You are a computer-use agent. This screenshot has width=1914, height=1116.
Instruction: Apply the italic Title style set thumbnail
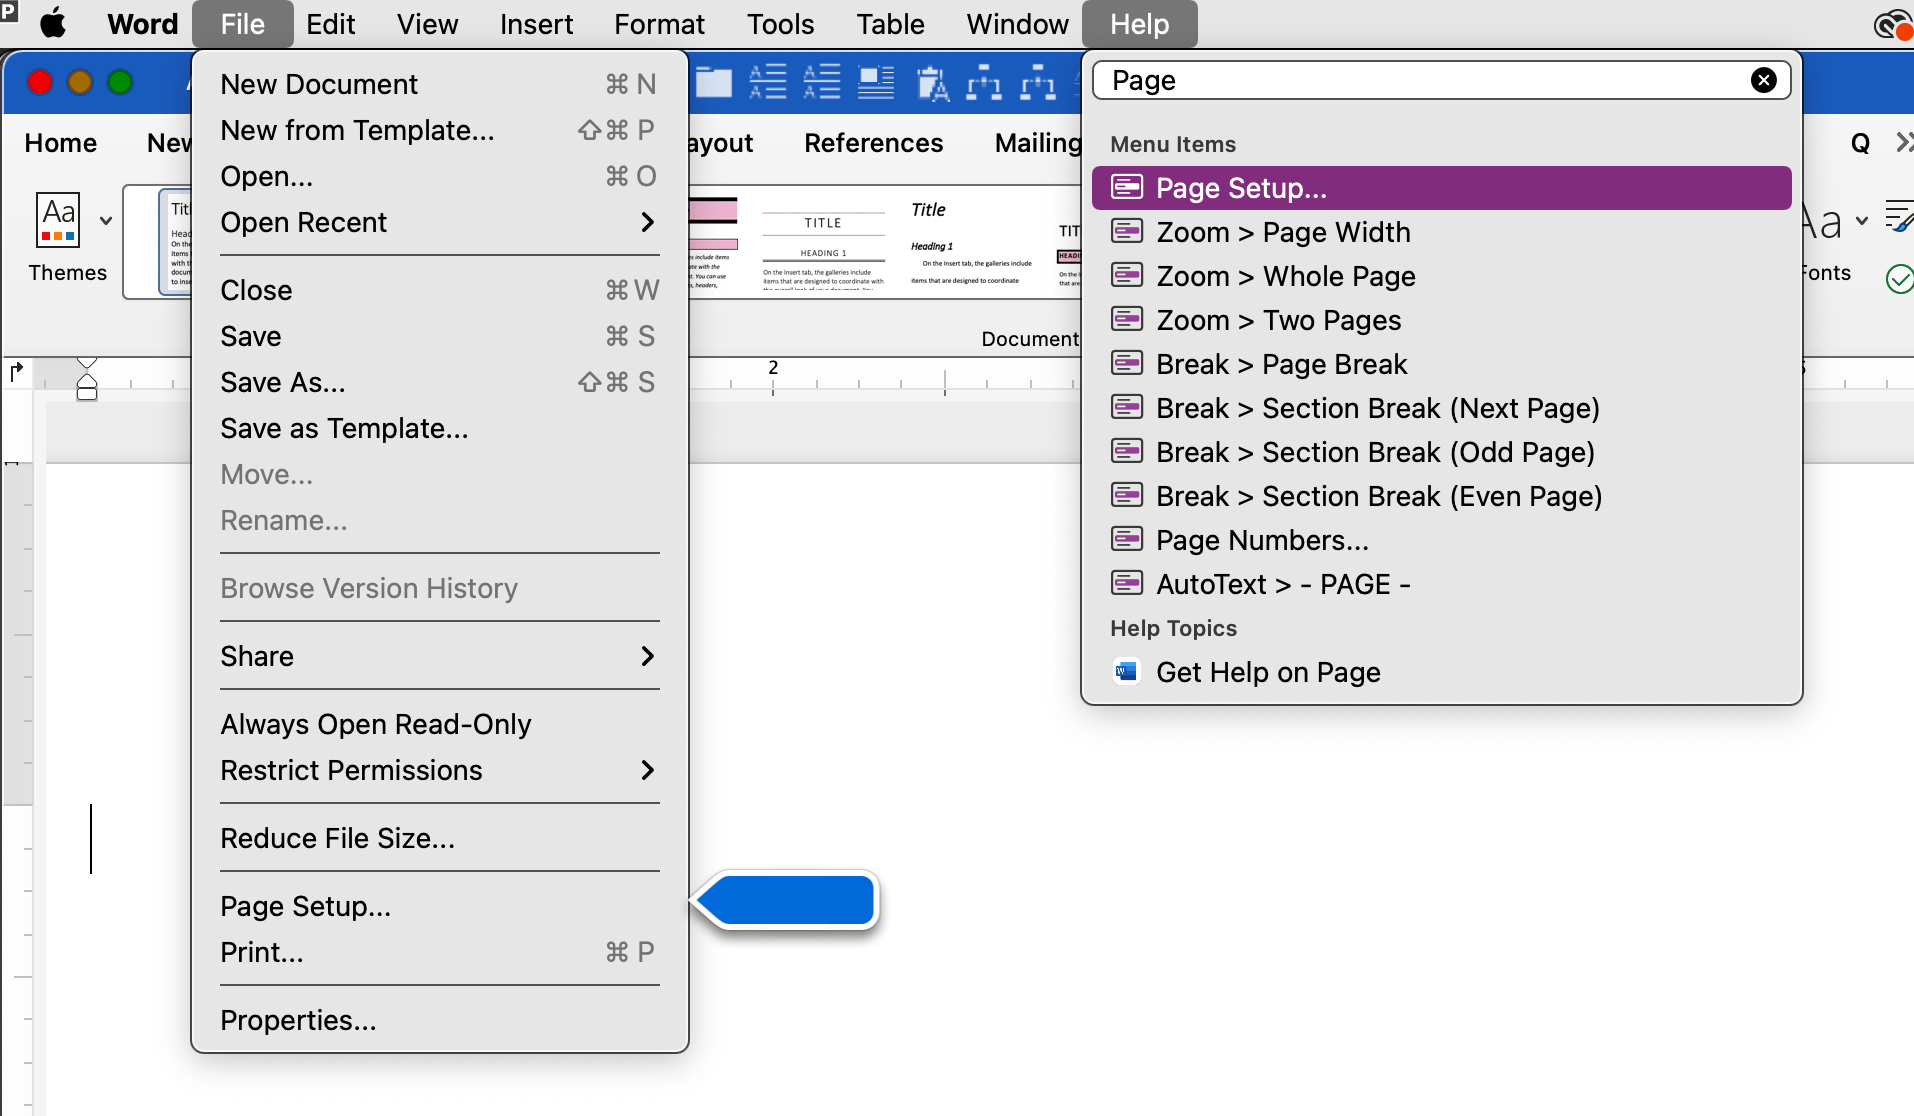(971, 243)
